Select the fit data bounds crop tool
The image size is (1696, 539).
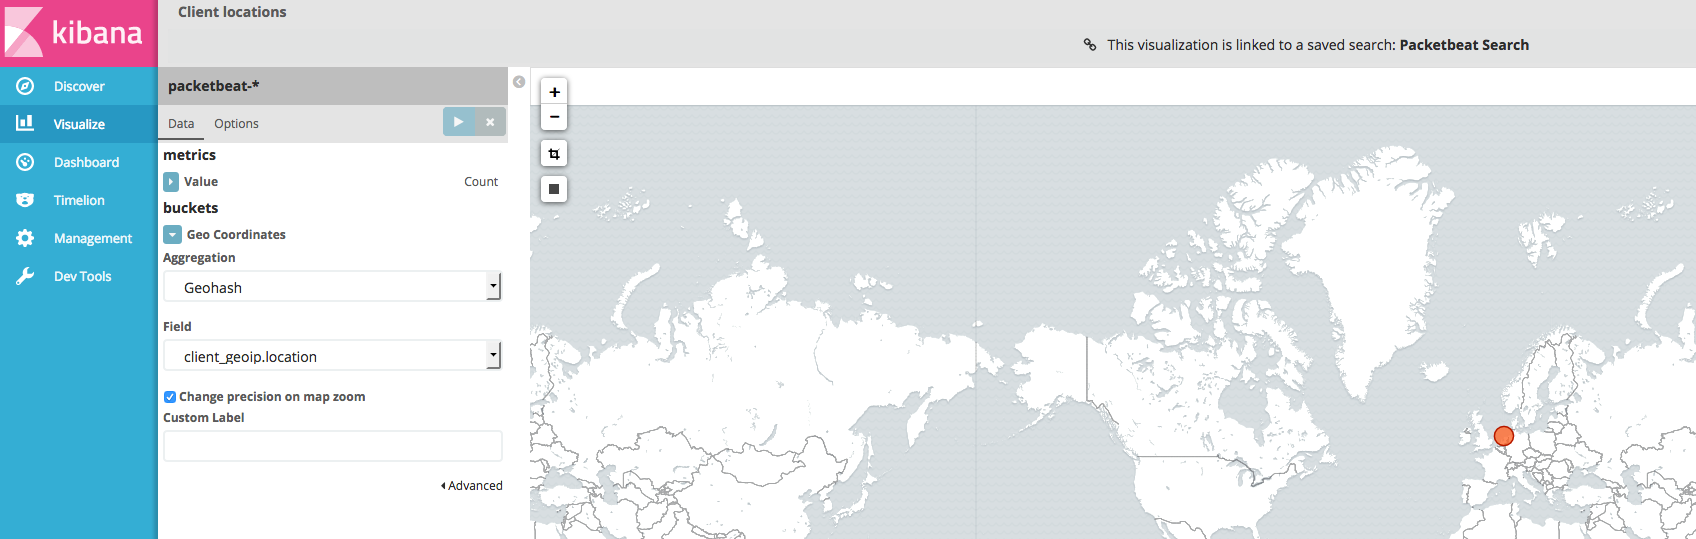554,154
